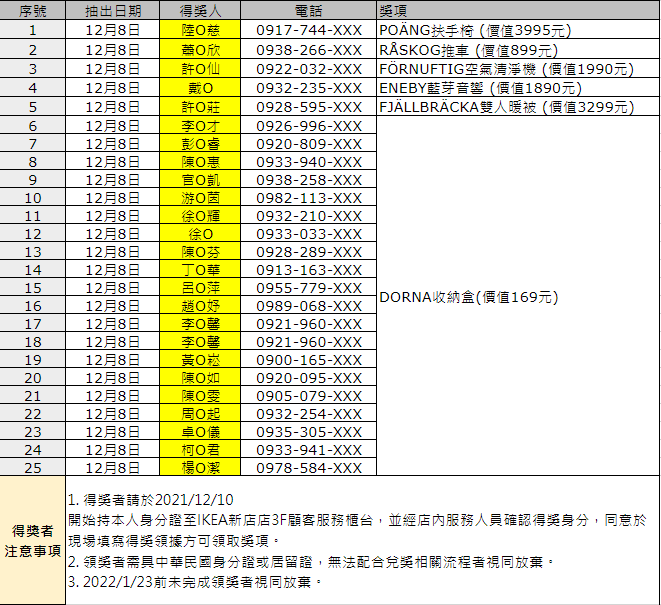Click the FJÄLLBRÄCKA雙人暖被 prize cell

pyautogui.click(x=506, y=107)
